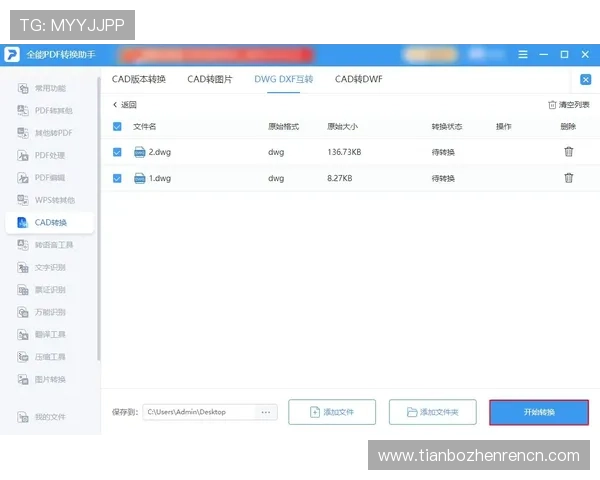Viewport: 600px width, 480px height.
Task: Open the PDF编辑 sidebar section
Action: click(x=41, y=178)
